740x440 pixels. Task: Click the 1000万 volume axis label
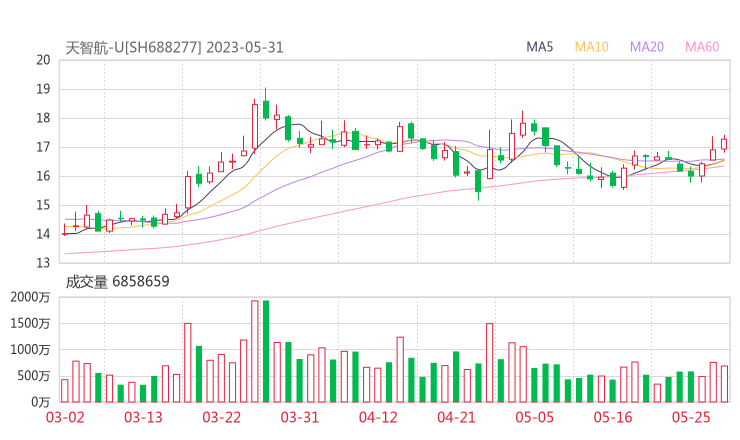tap(30, 350)
